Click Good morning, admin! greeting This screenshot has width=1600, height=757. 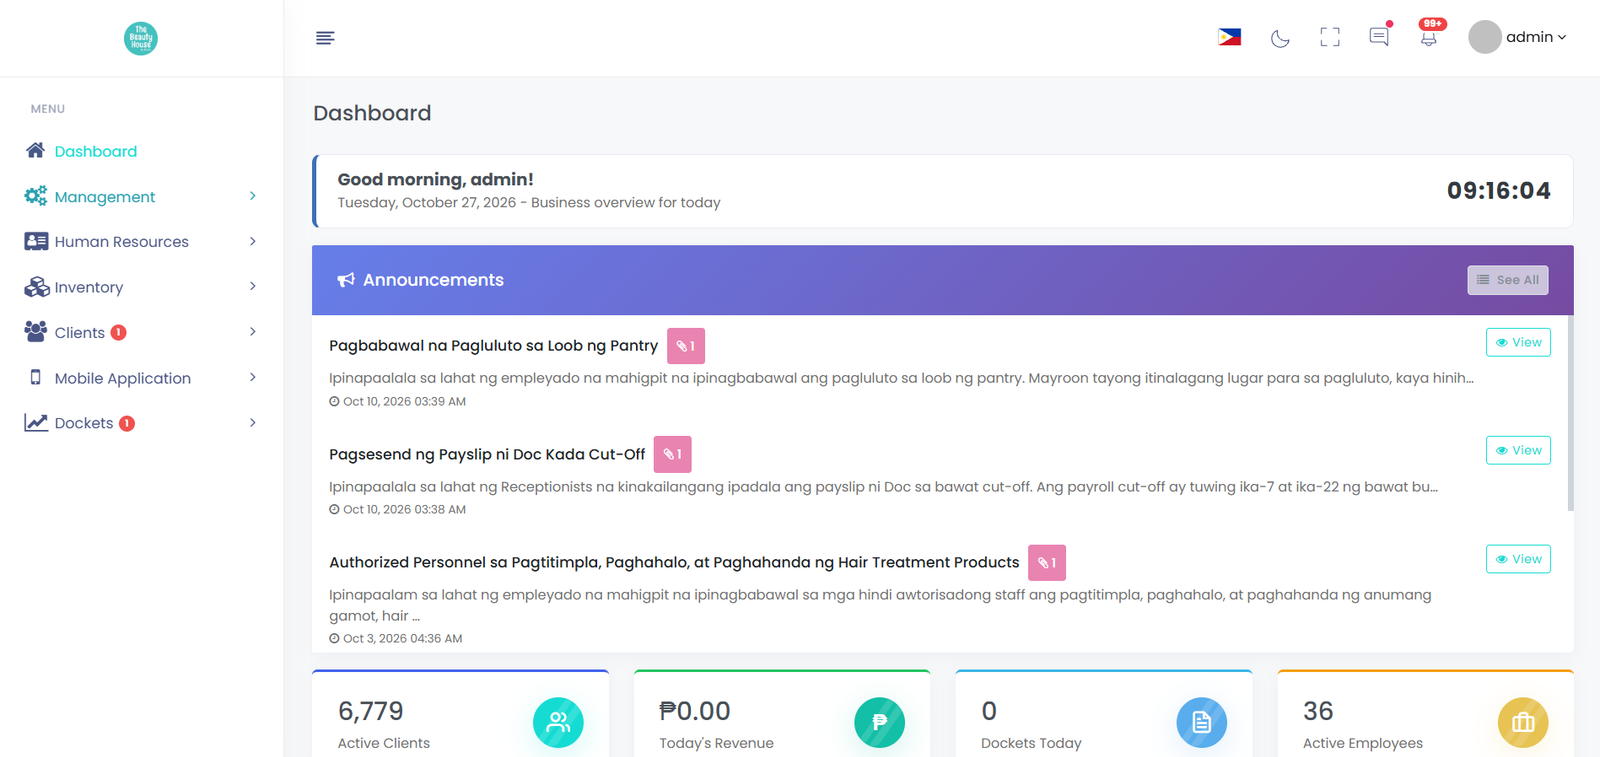point(435,179)
